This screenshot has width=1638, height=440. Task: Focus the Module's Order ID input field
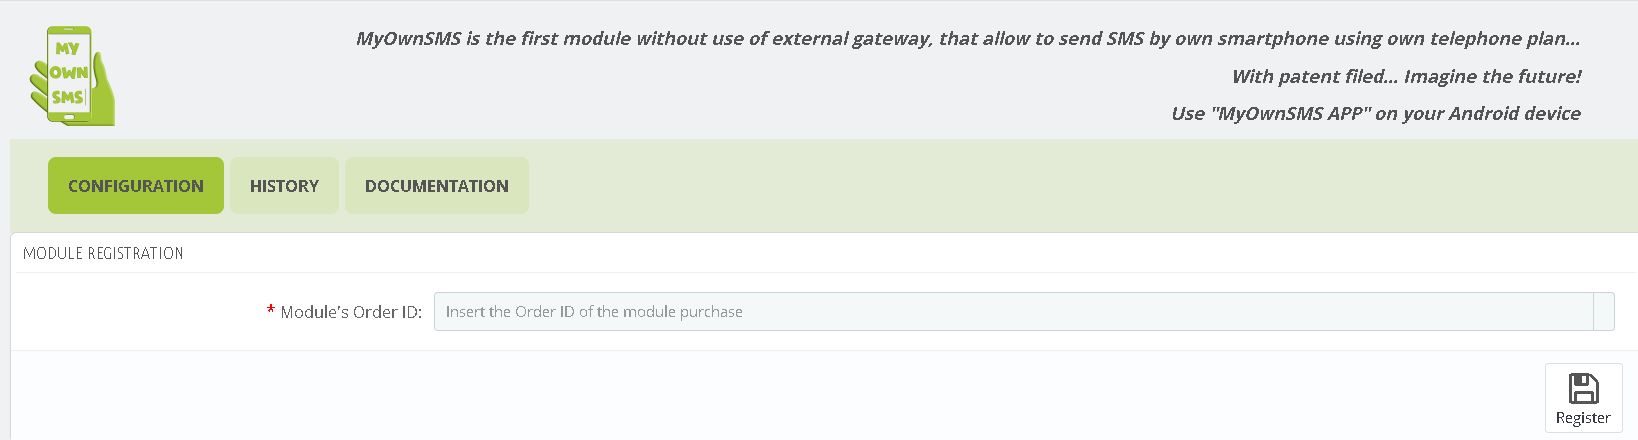click(1013, 311)
